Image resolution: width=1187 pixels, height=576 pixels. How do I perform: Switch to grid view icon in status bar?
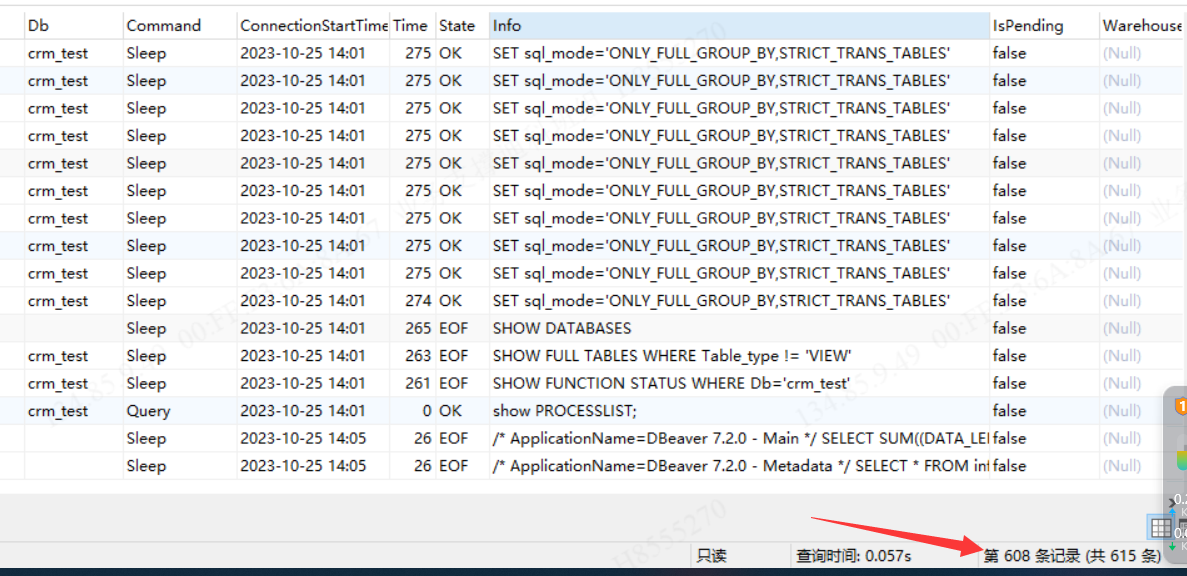(x=1160, y=527)
